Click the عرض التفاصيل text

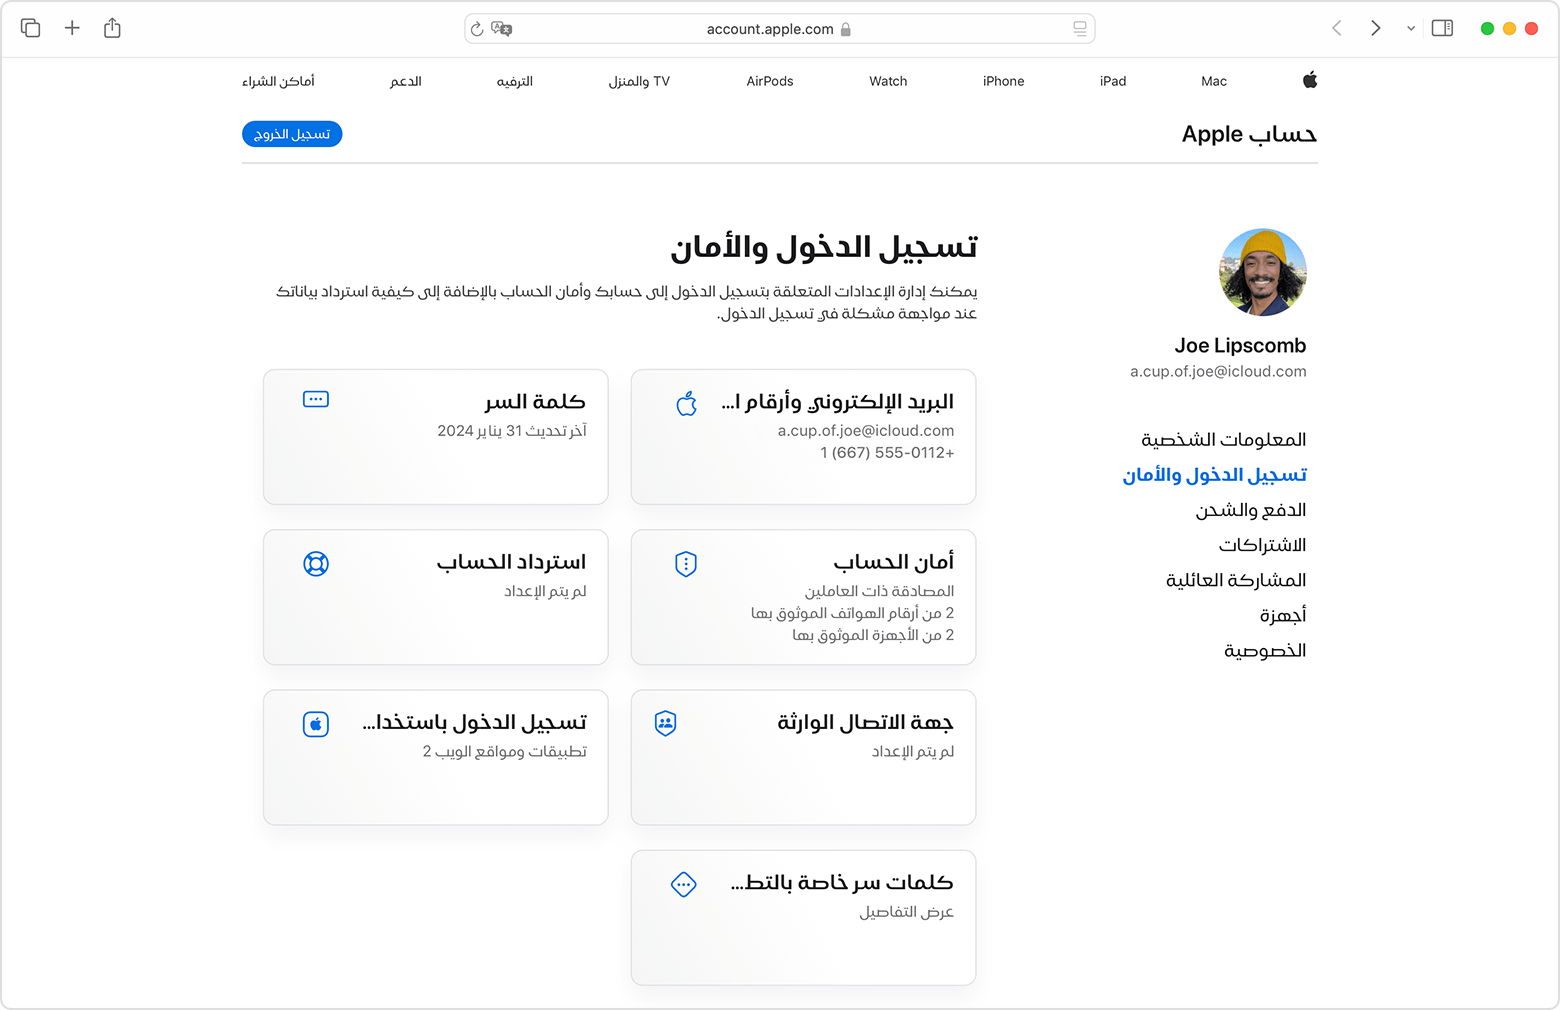tap(907, 912)
